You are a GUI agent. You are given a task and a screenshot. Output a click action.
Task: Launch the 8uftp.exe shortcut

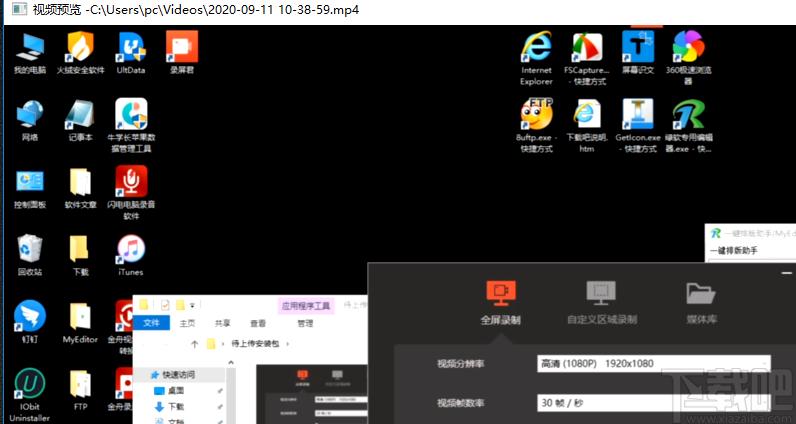pyautogui.click(x=536, y=126)
